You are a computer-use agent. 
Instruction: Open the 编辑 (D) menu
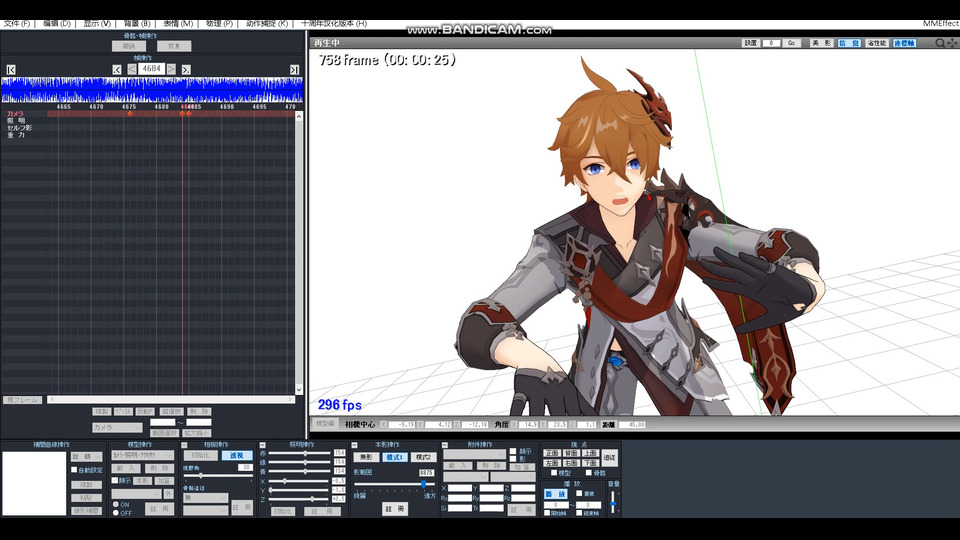[x=57, y=23]
